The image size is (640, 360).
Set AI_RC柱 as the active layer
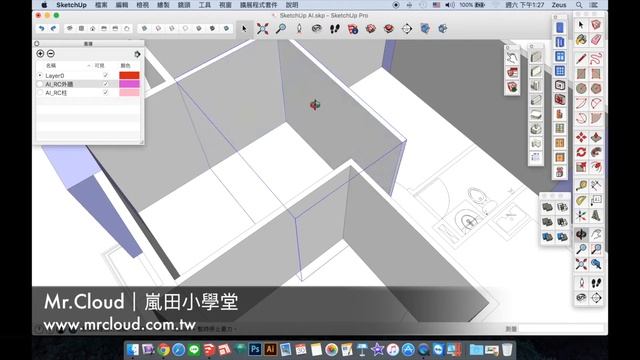point(40,93)
